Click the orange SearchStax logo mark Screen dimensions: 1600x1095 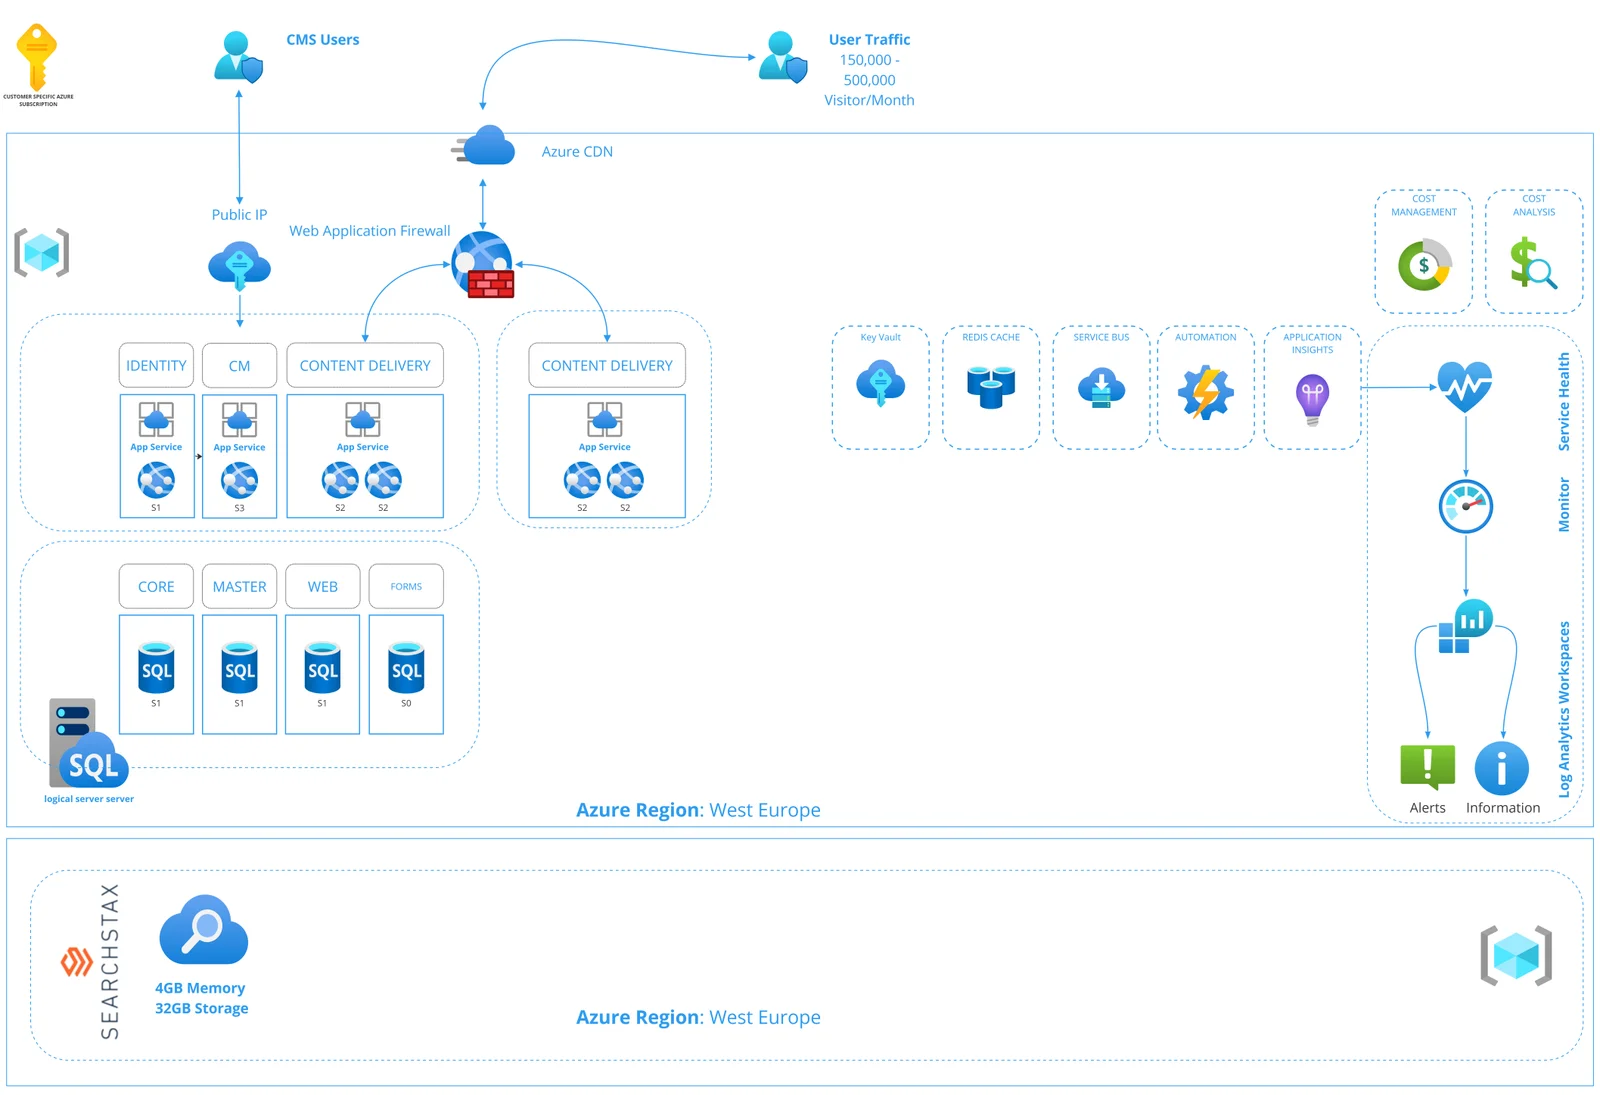77,962
